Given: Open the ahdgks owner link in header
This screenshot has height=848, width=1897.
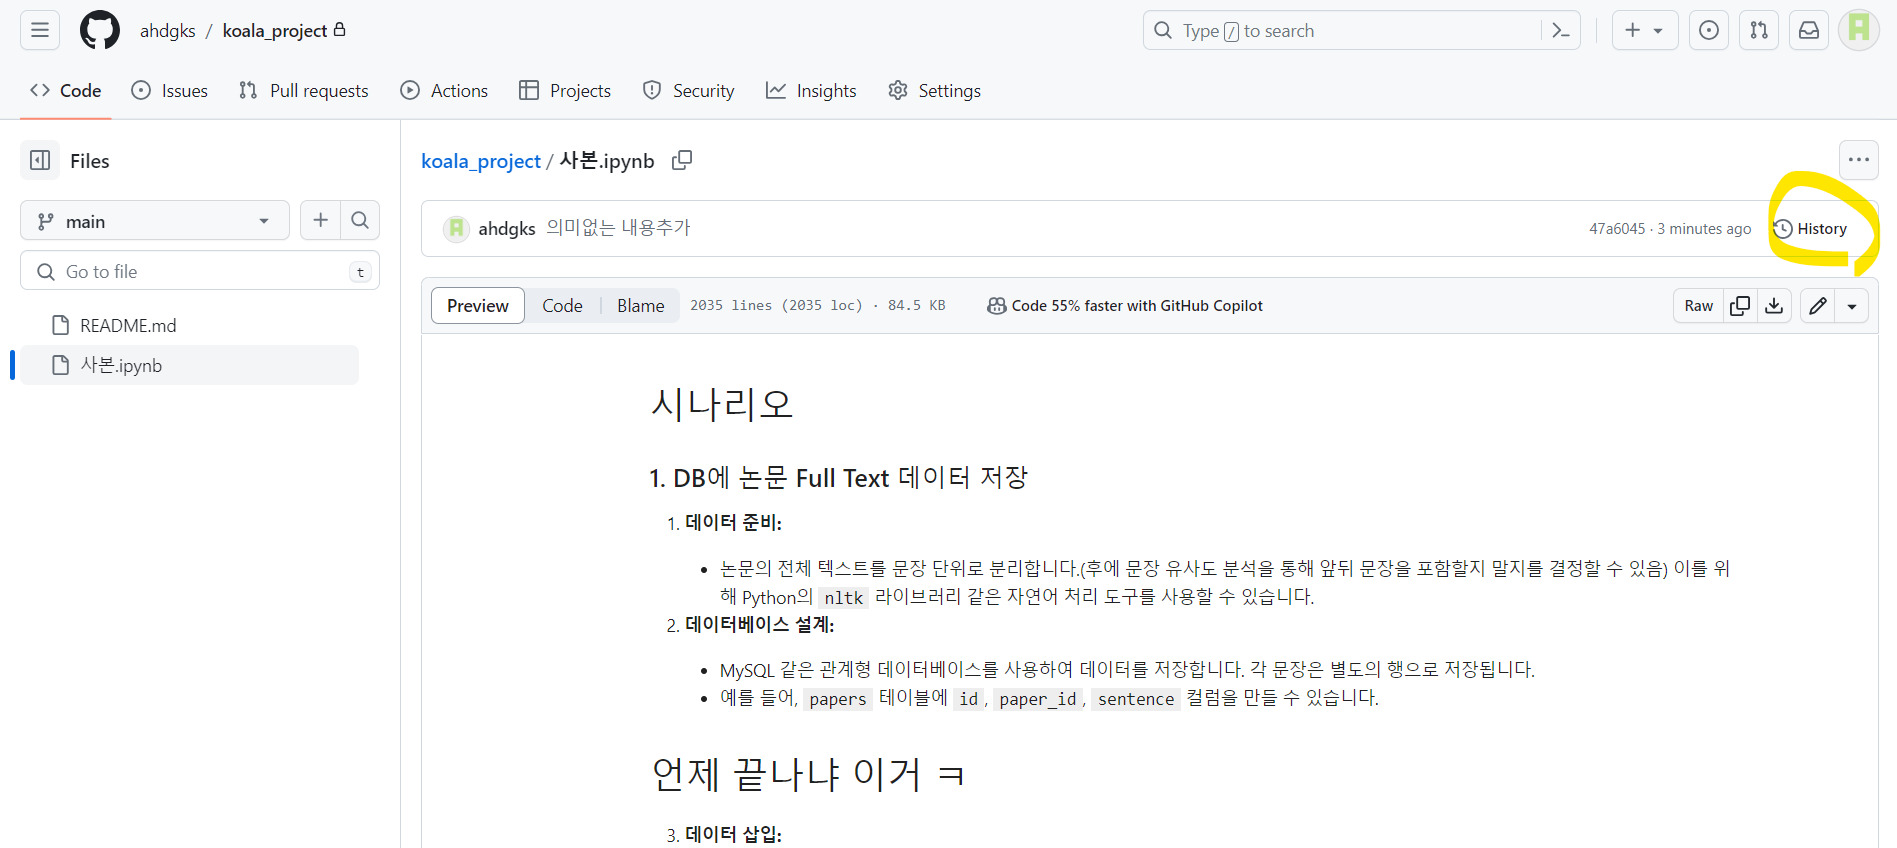Looking at the screenshot, I should tap(168, 31).
